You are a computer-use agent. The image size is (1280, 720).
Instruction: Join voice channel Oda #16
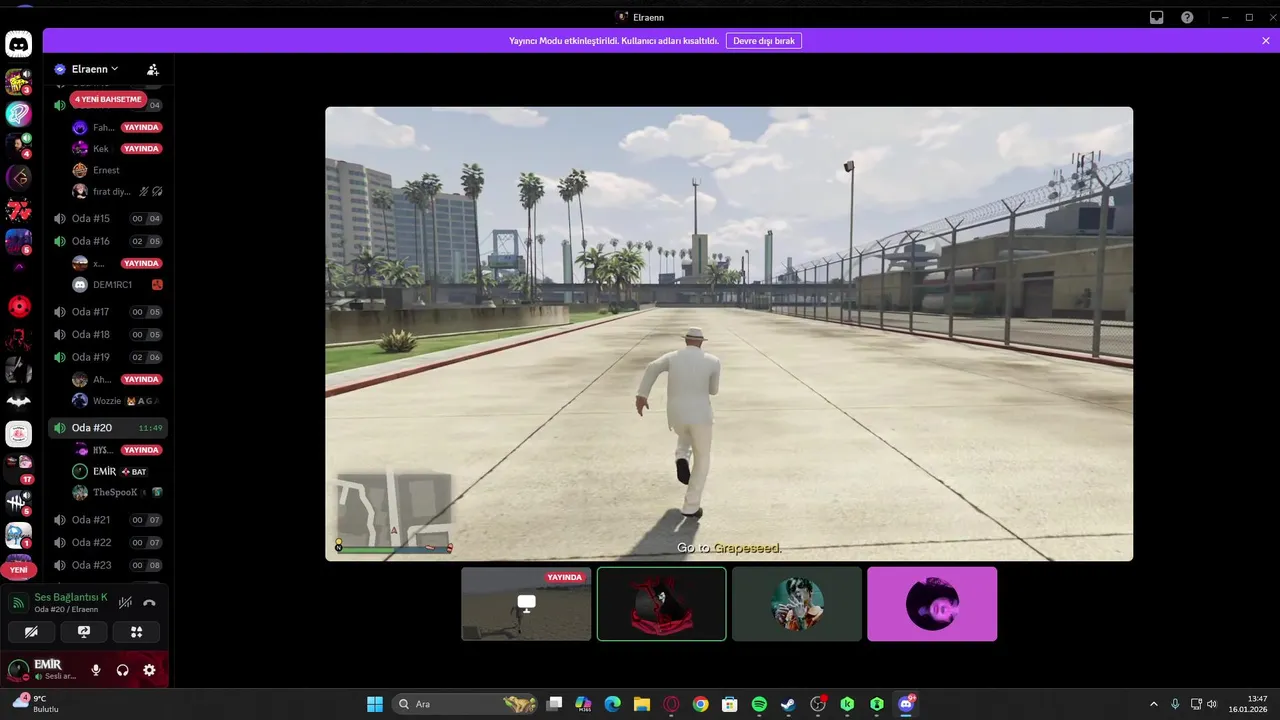tap(108, 241)
